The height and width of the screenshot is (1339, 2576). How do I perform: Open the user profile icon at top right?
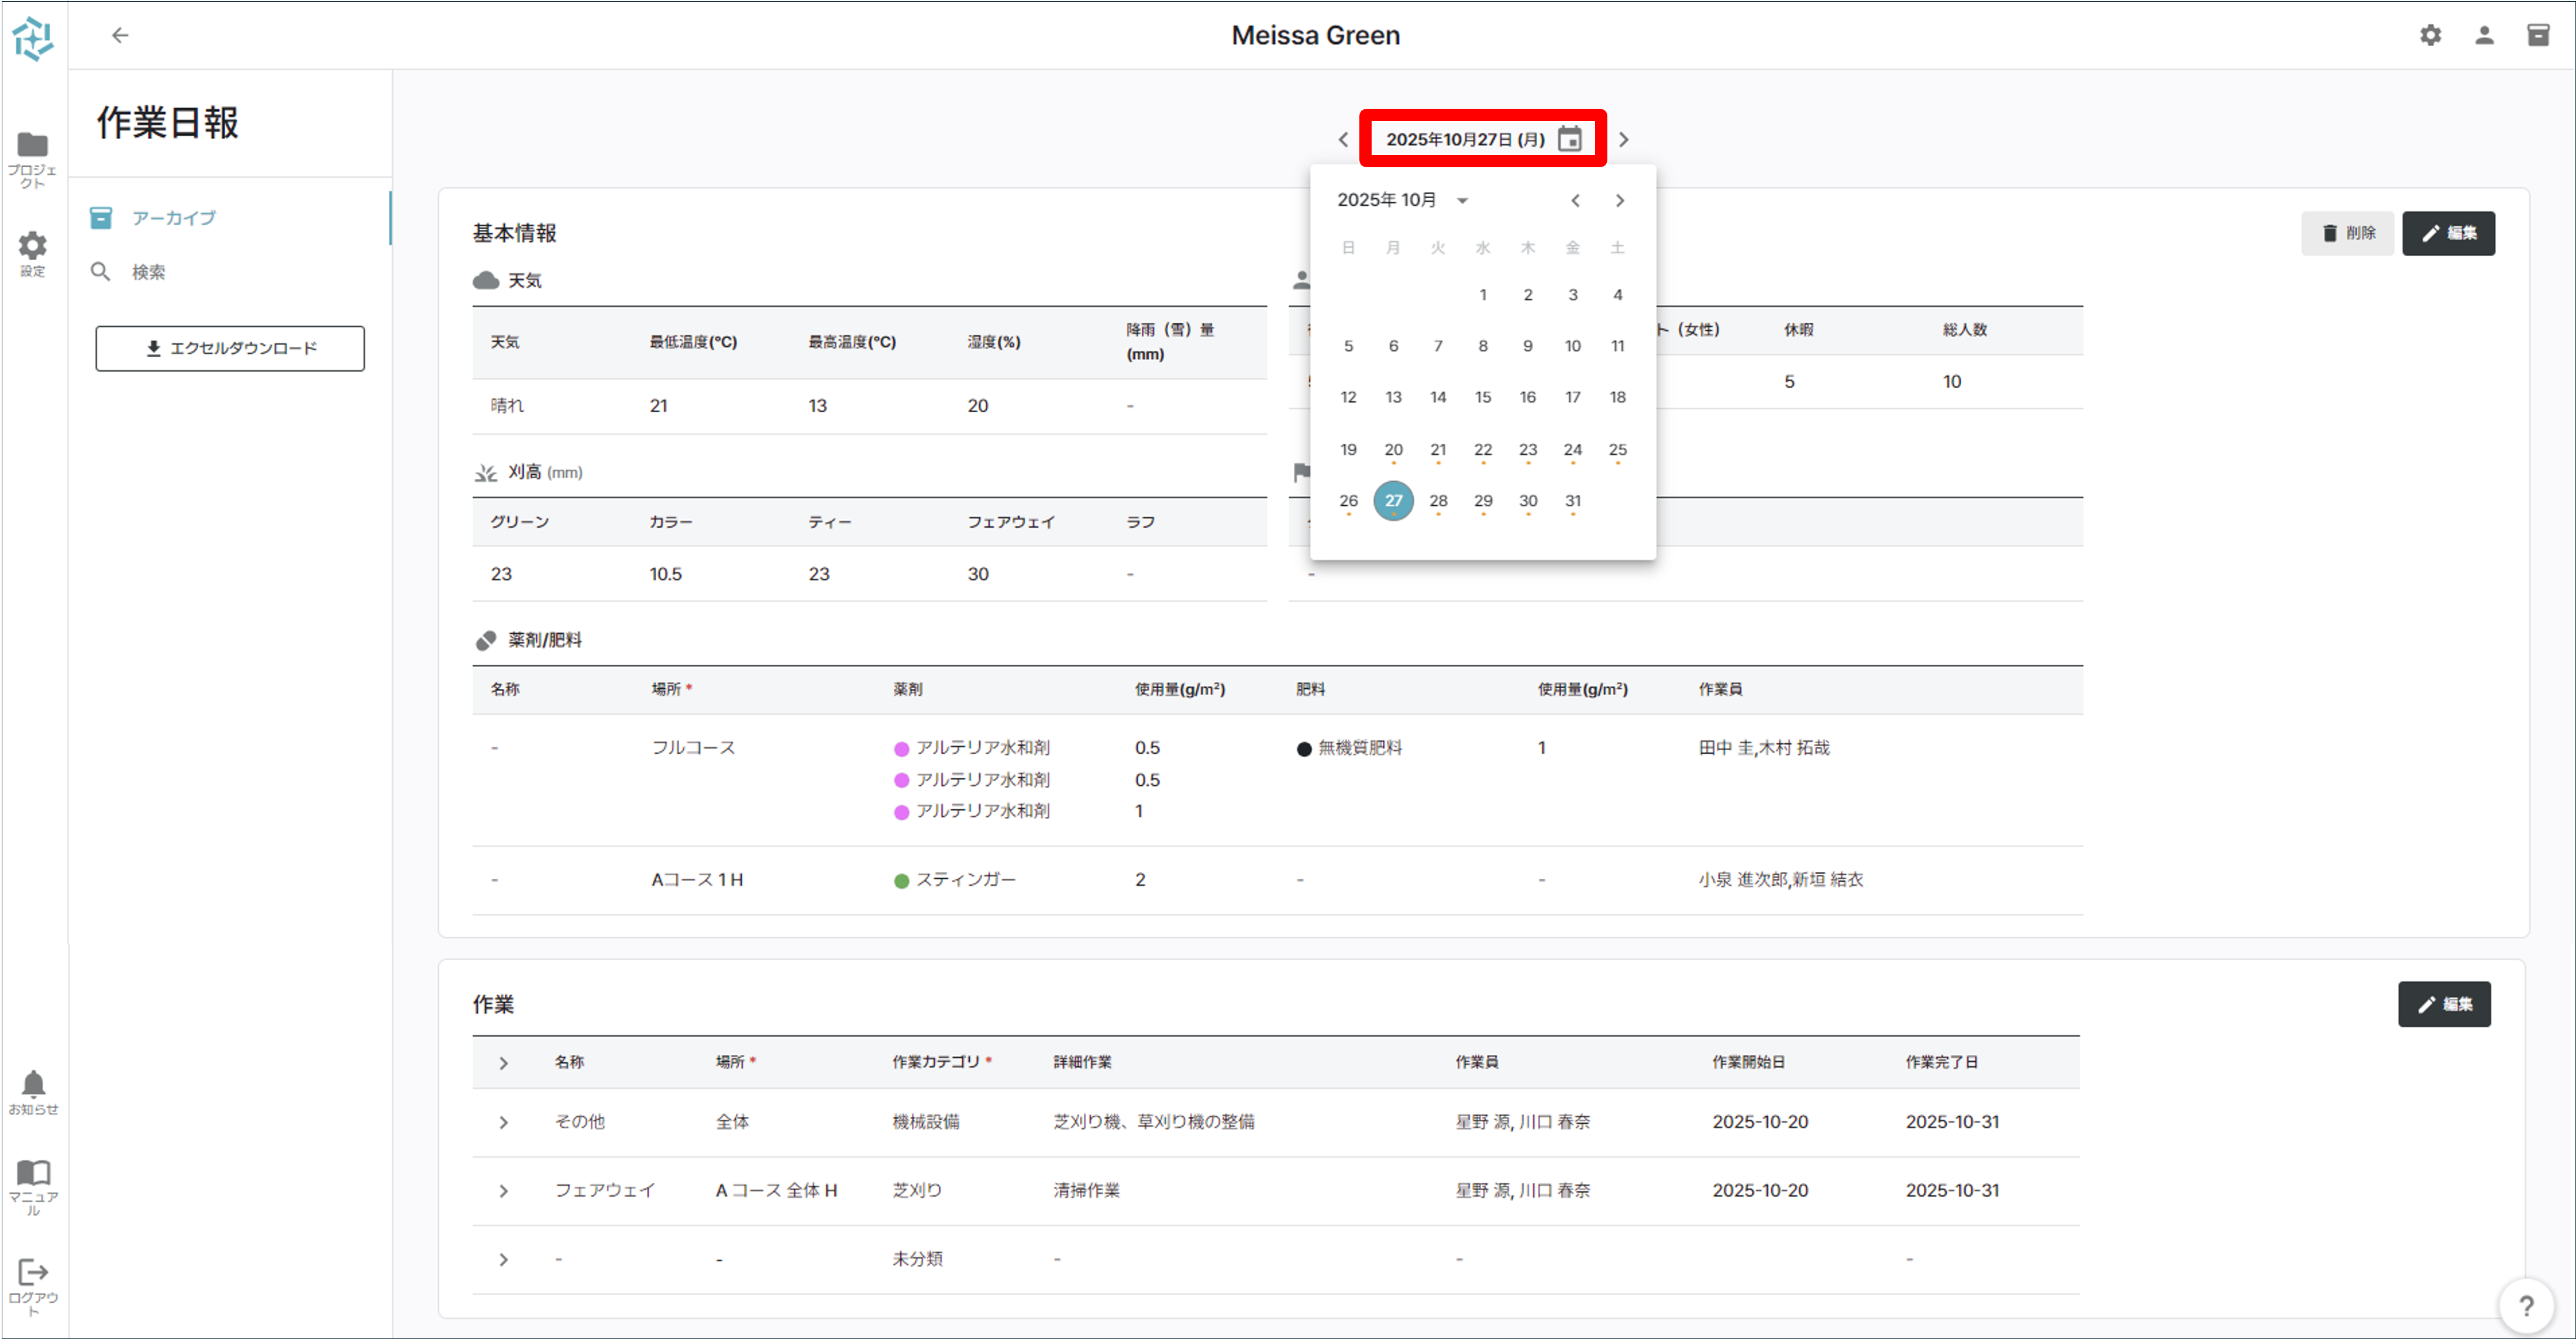click(x=2485, y=35)
